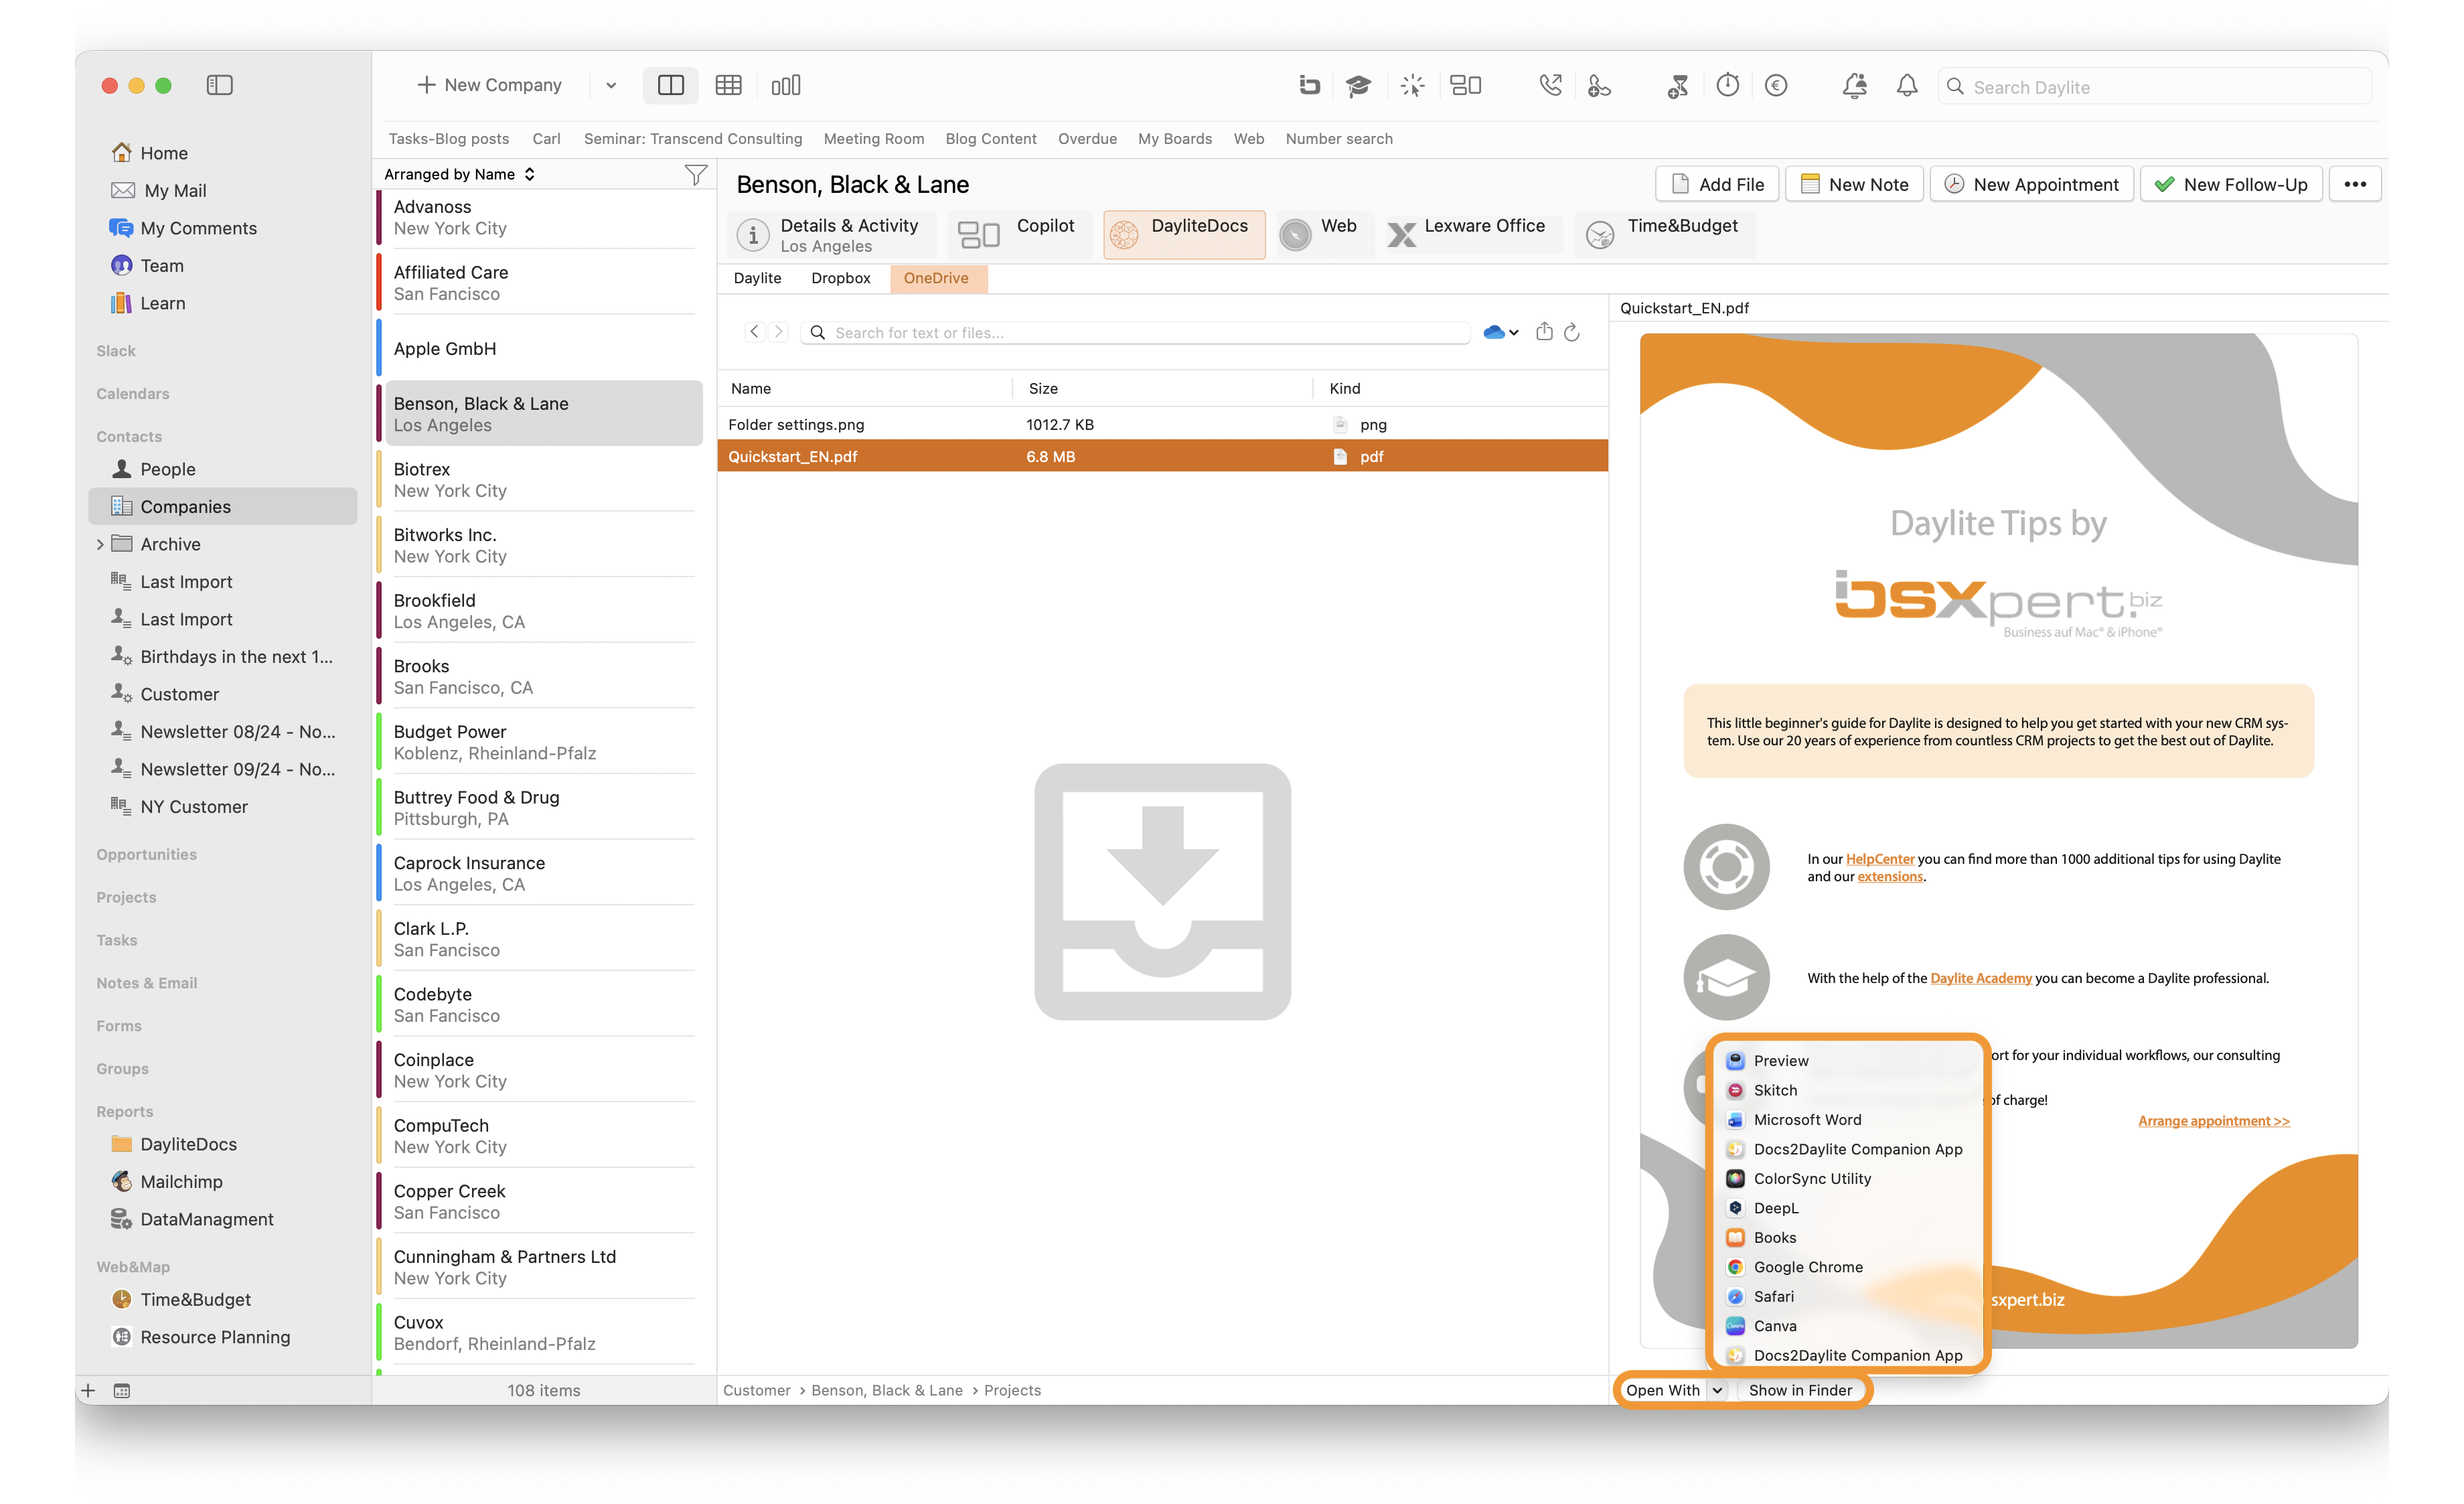
Task: Click the euro currency icon
Action: coord(1776,85)
